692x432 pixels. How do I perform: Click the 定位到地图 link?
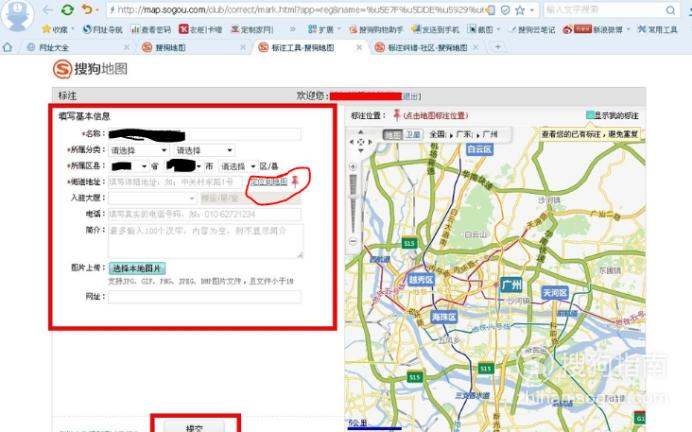[x=269, y=181]
